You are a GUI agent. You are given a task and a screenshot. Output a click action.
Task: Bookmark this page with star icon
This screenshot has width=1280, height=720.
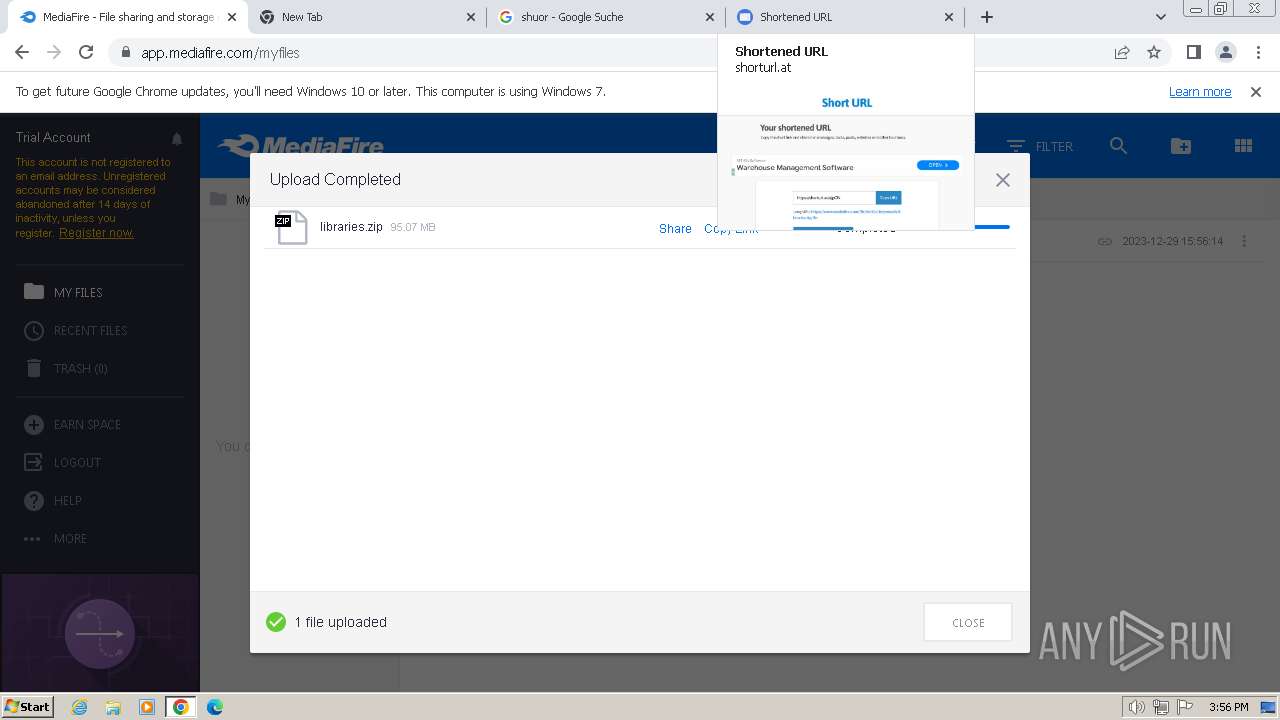(x=1154, y=52)
